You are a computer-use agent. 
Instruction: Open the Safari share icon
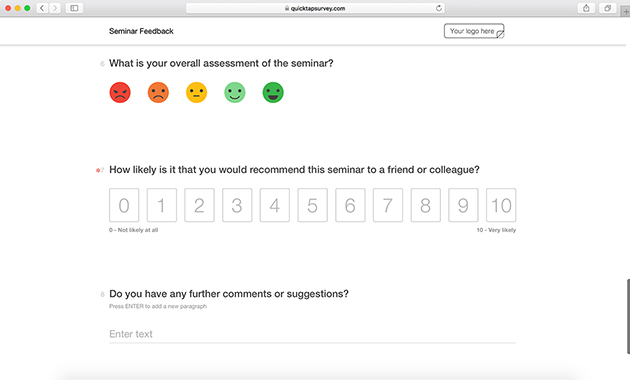[x=586, y=8]
